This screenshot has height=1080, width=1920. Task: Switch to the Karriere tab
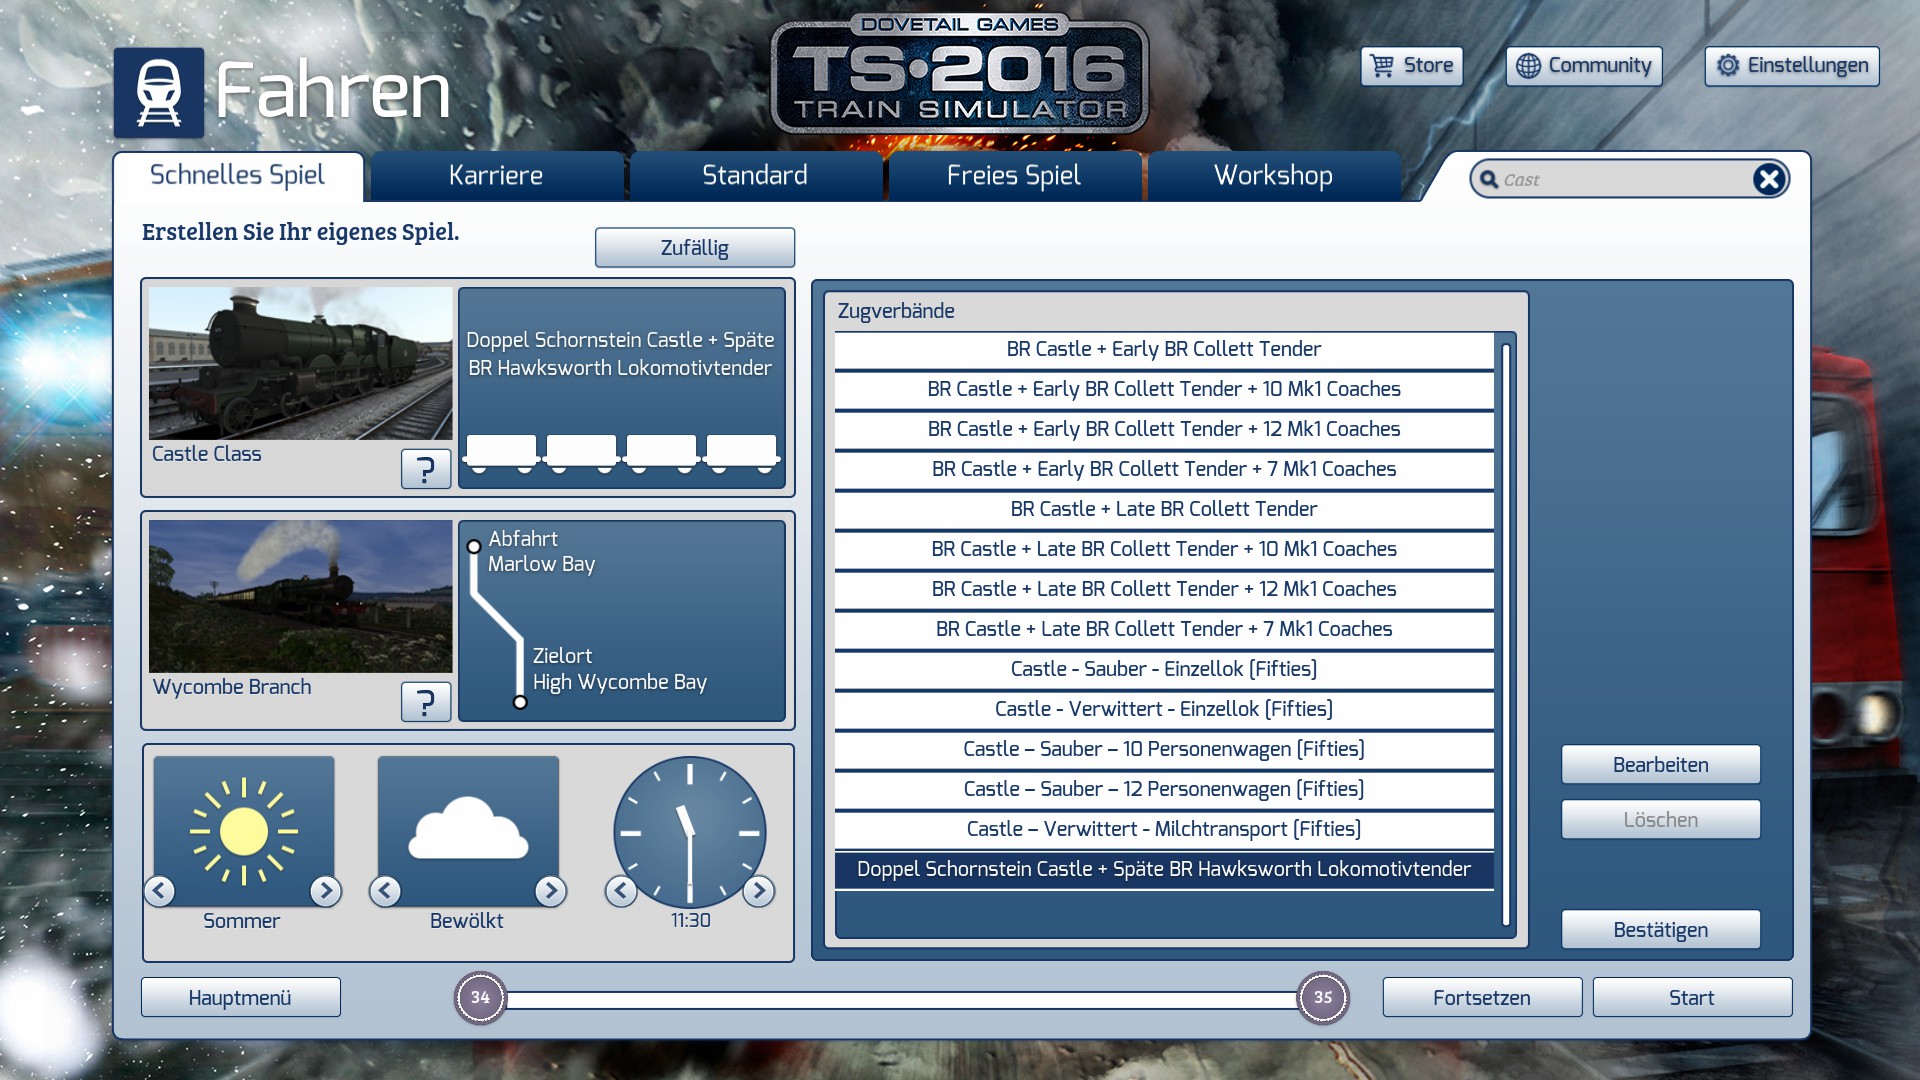coord(496,176)
